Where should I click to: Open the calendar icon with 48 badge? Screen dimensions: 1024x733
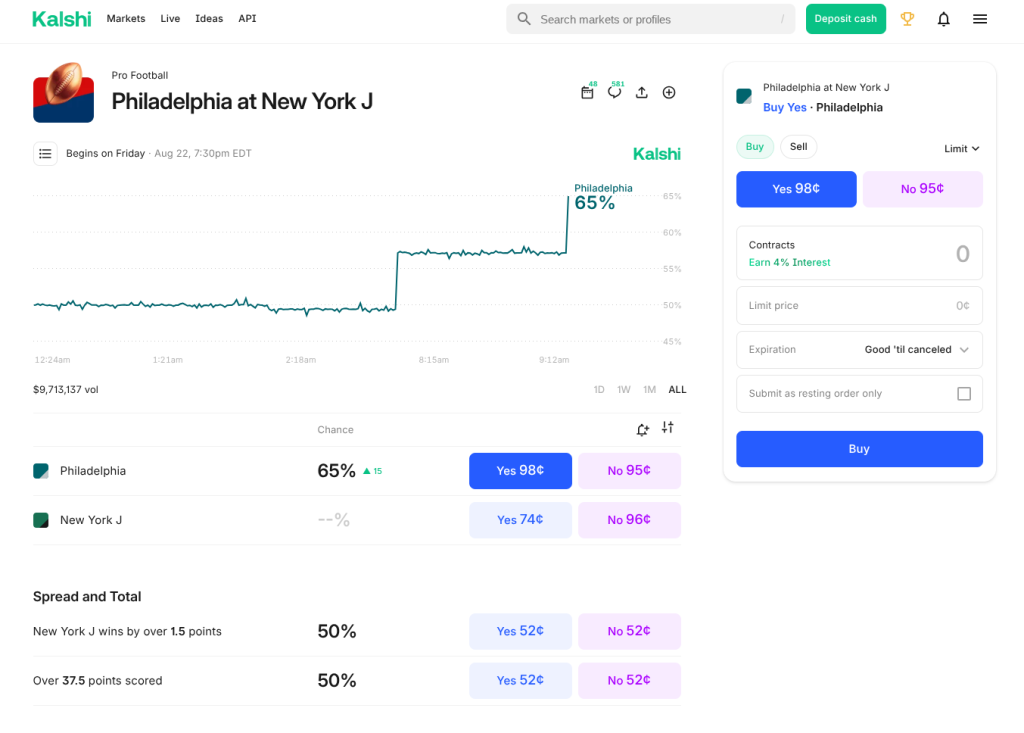tap(588, 92)
